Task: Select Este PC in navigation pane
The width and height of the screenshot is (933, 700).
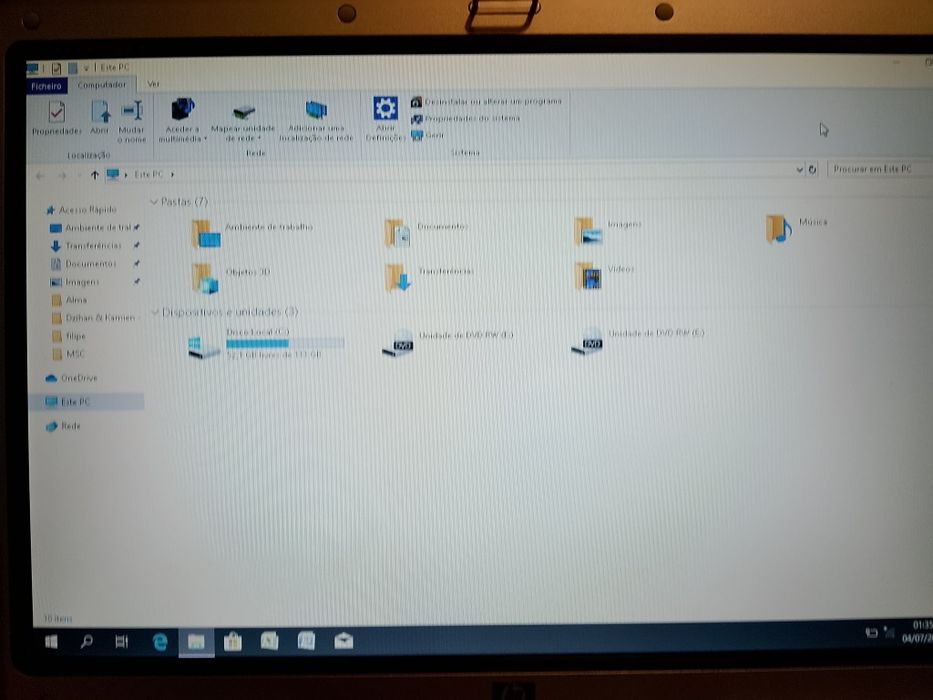Action: tap(86, 402)
